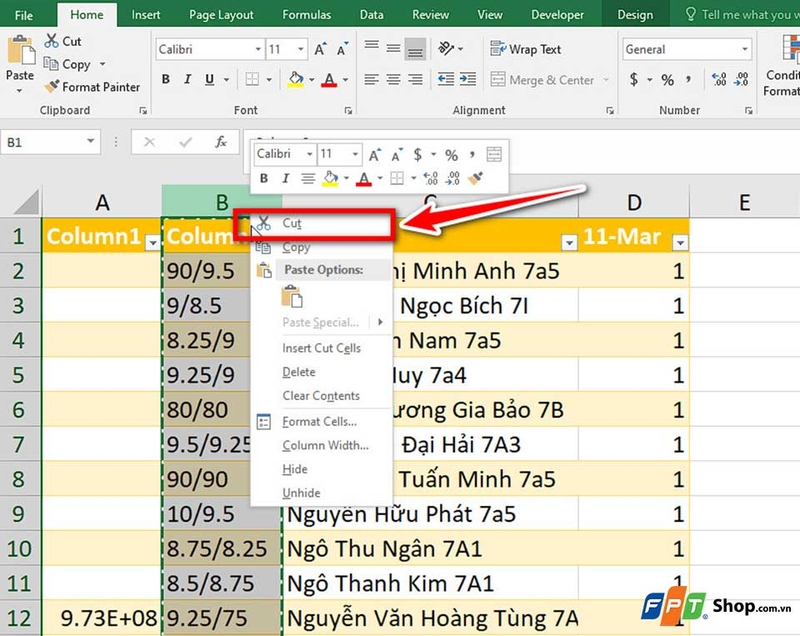Open the font size dropdown on the mini toolbar
The image size is (800, 636).
[352, 154]
